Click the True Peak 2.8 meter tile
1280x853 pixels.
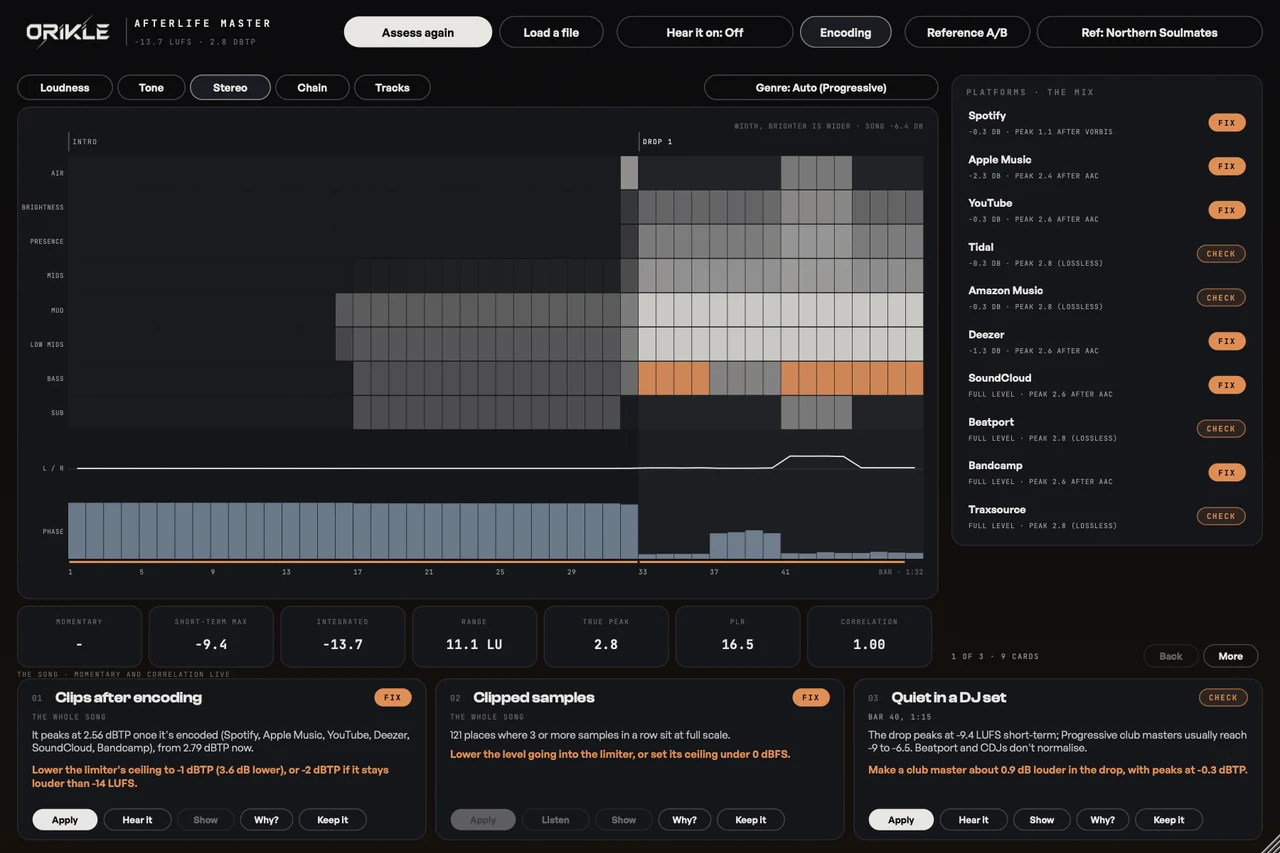606,636
